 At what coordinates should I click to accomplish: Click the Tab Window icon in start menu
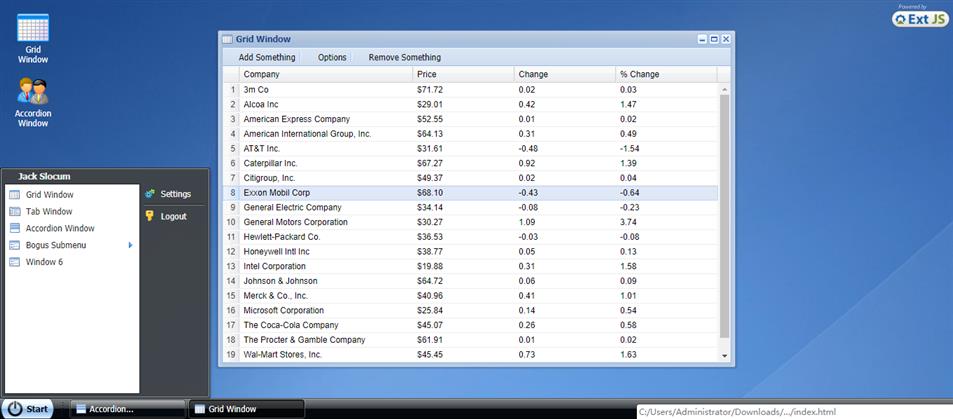coord(15,212)
